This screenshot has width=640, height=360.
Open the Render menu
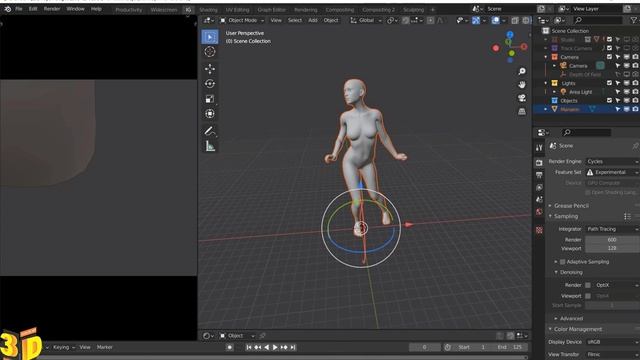[52, 9]
